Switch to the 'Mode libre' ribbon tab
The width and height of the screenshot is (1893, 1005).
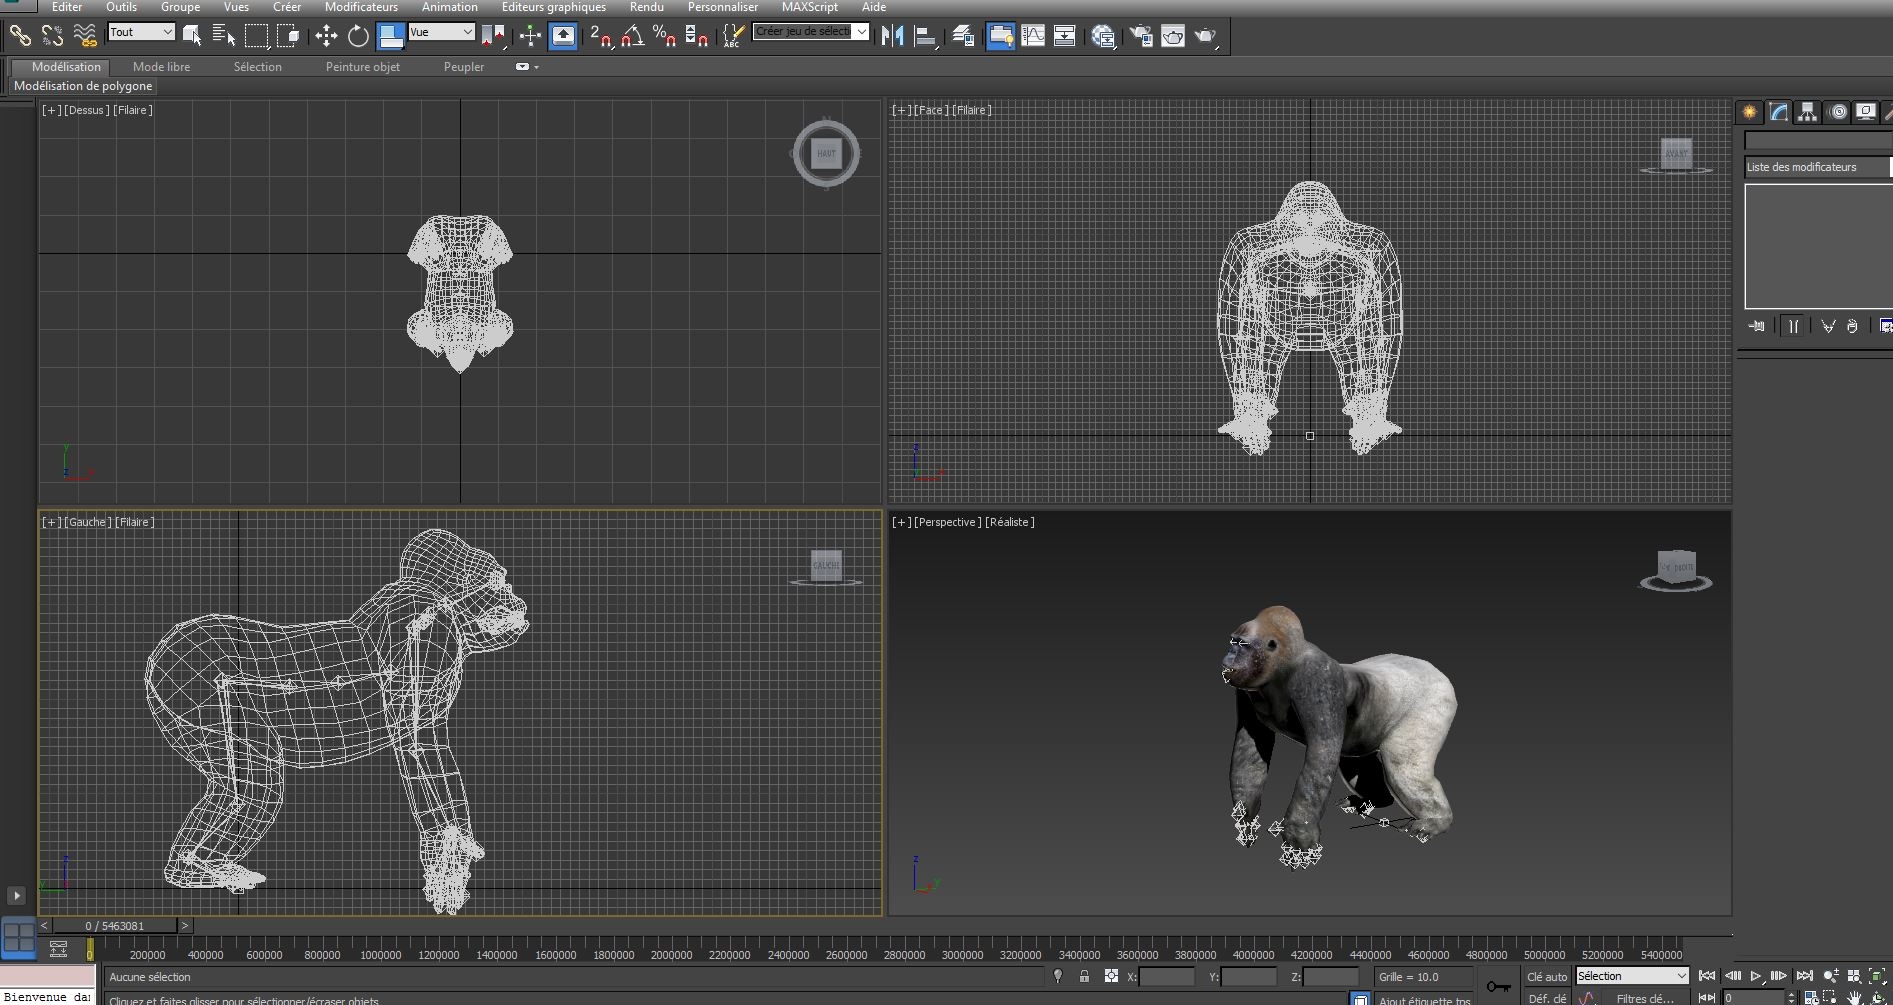161,67
